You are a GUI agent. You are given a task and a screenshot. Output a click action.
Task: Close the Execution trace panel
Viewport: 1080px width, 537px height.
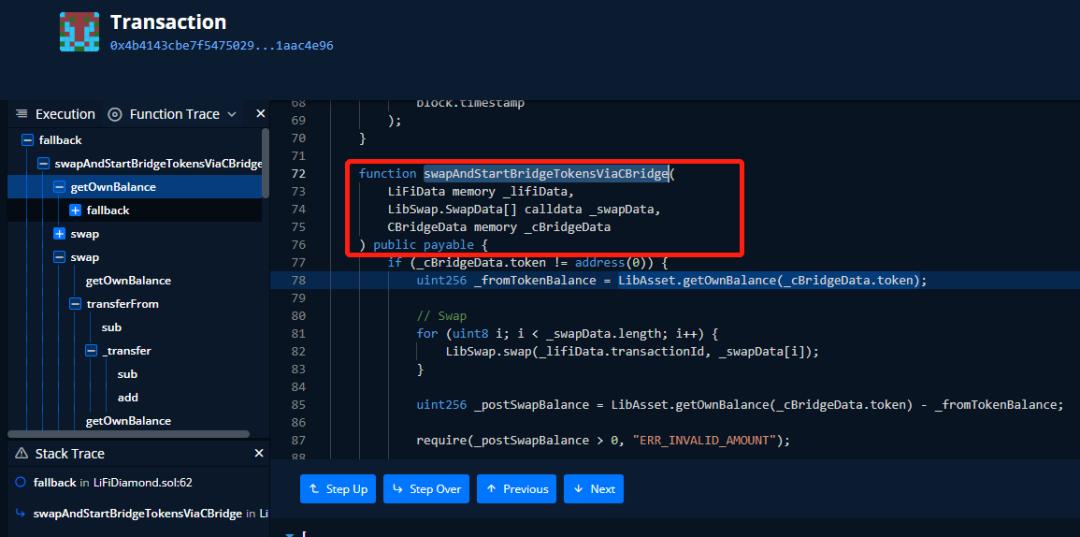[x=260, y=114]
